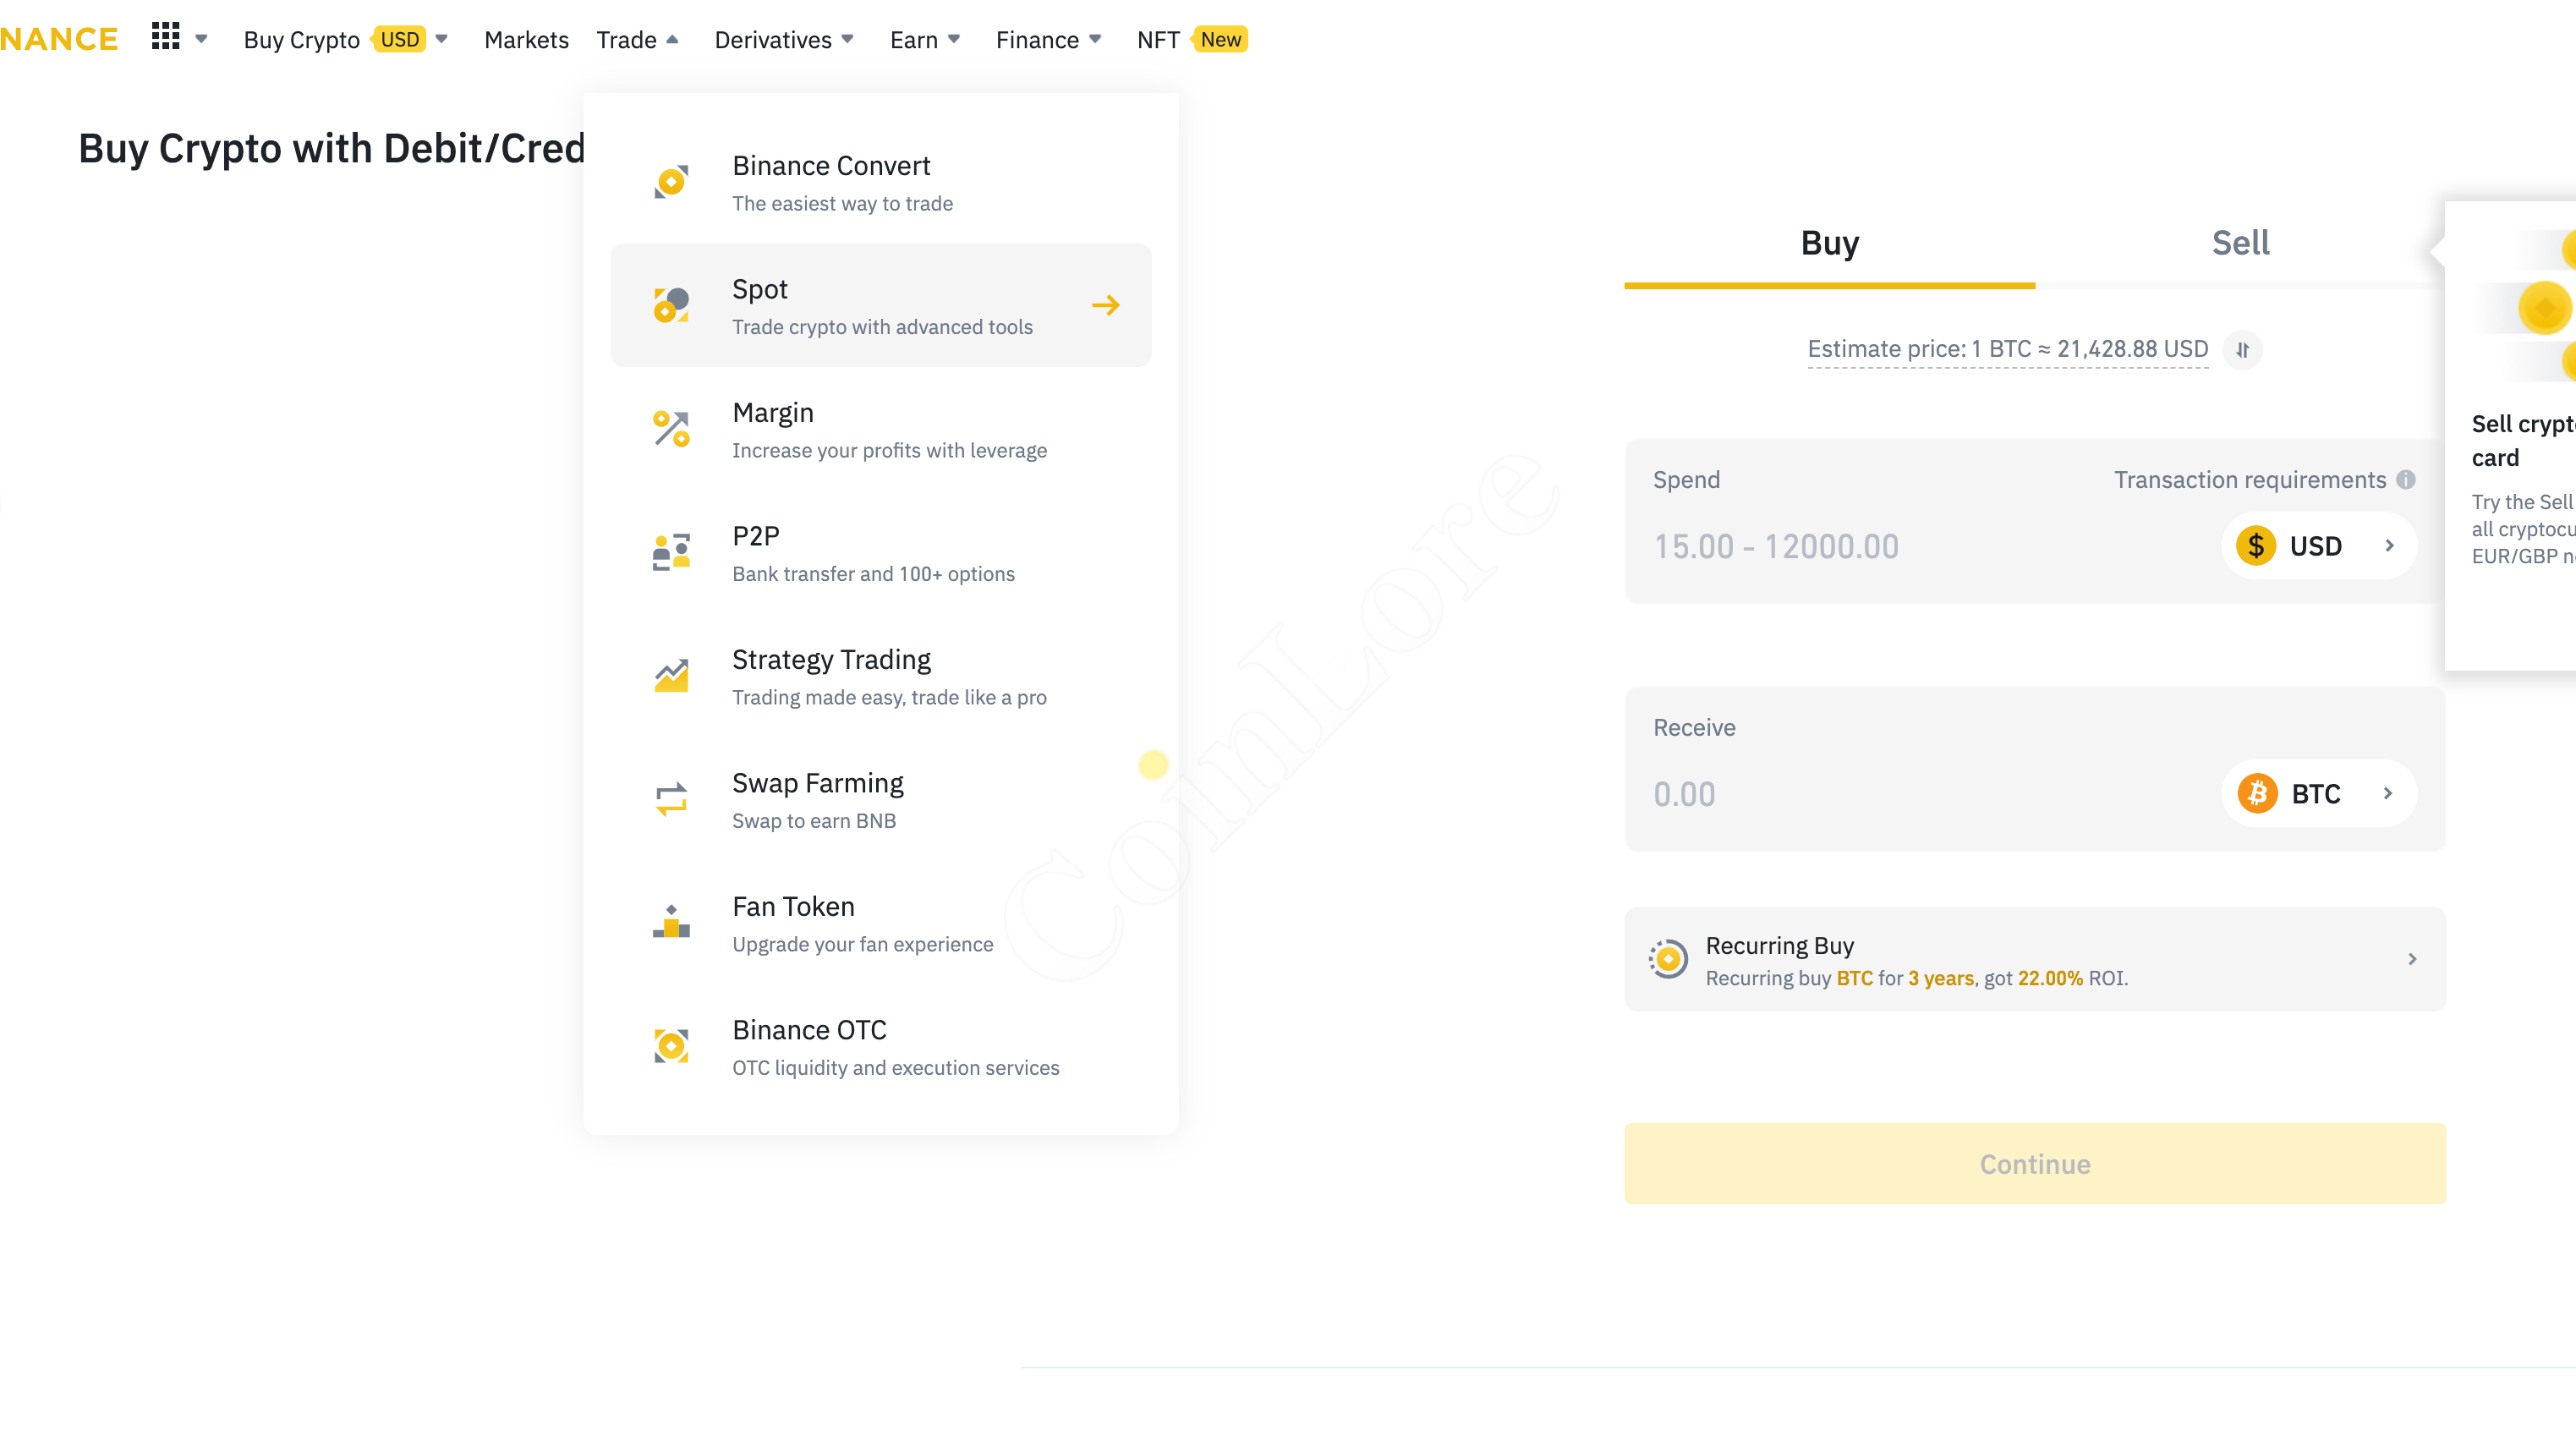The height and width of the screenshot is (1436, 2576).
Task: Click the Binance logo
Action: [x=58, y=39]
